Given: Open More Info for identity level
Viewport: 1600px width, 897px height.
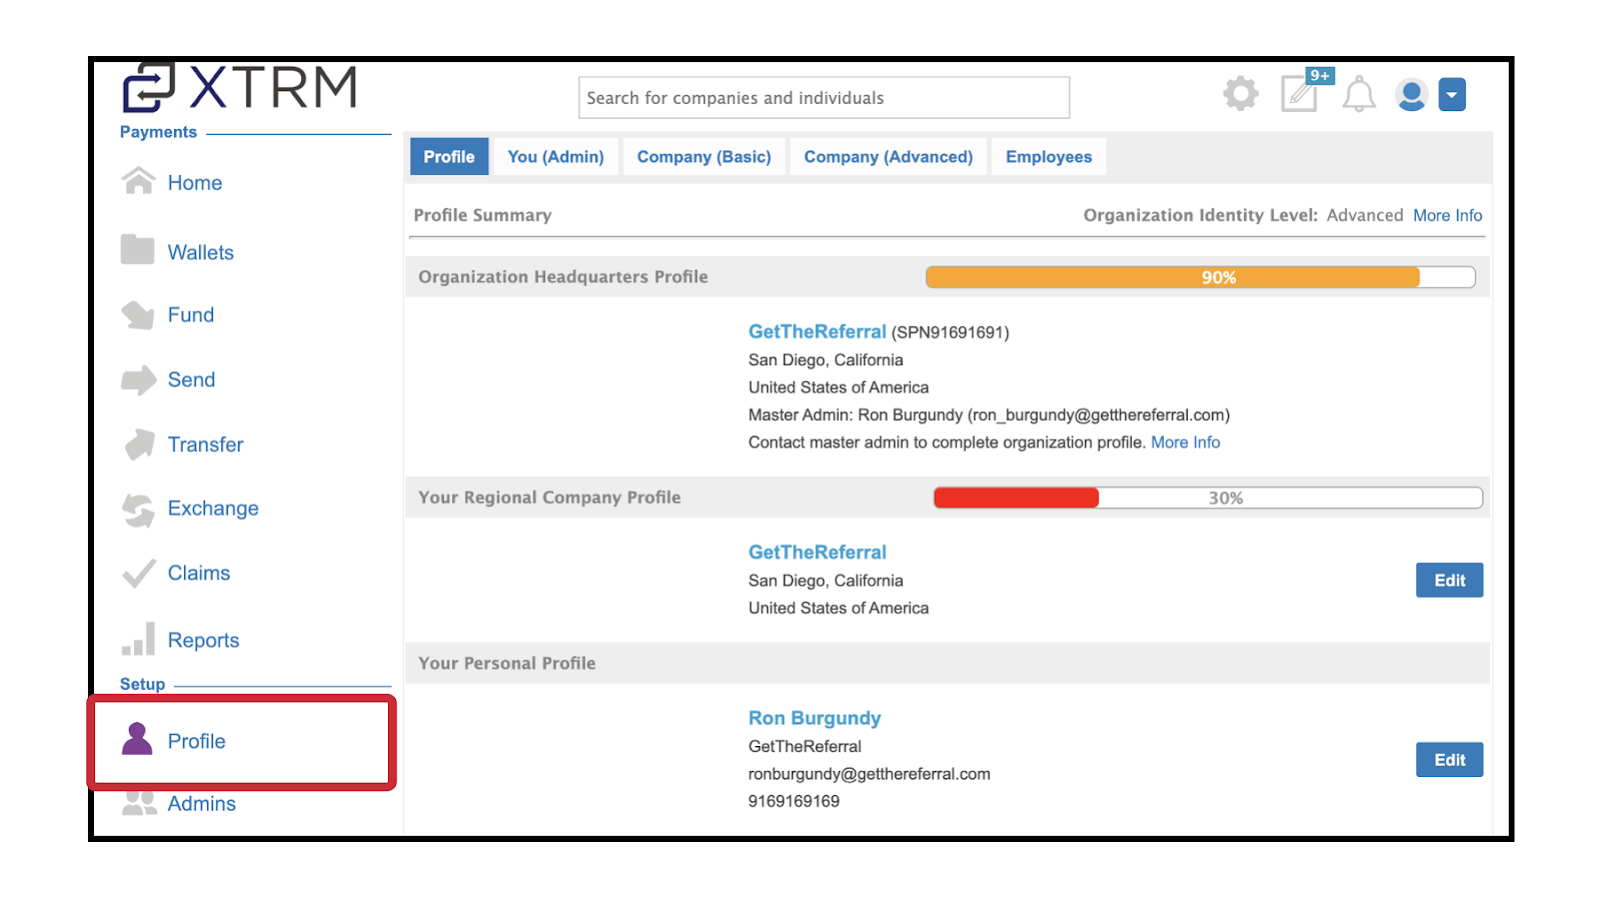Looking at the screenshot, I should tap(1447, 215).
